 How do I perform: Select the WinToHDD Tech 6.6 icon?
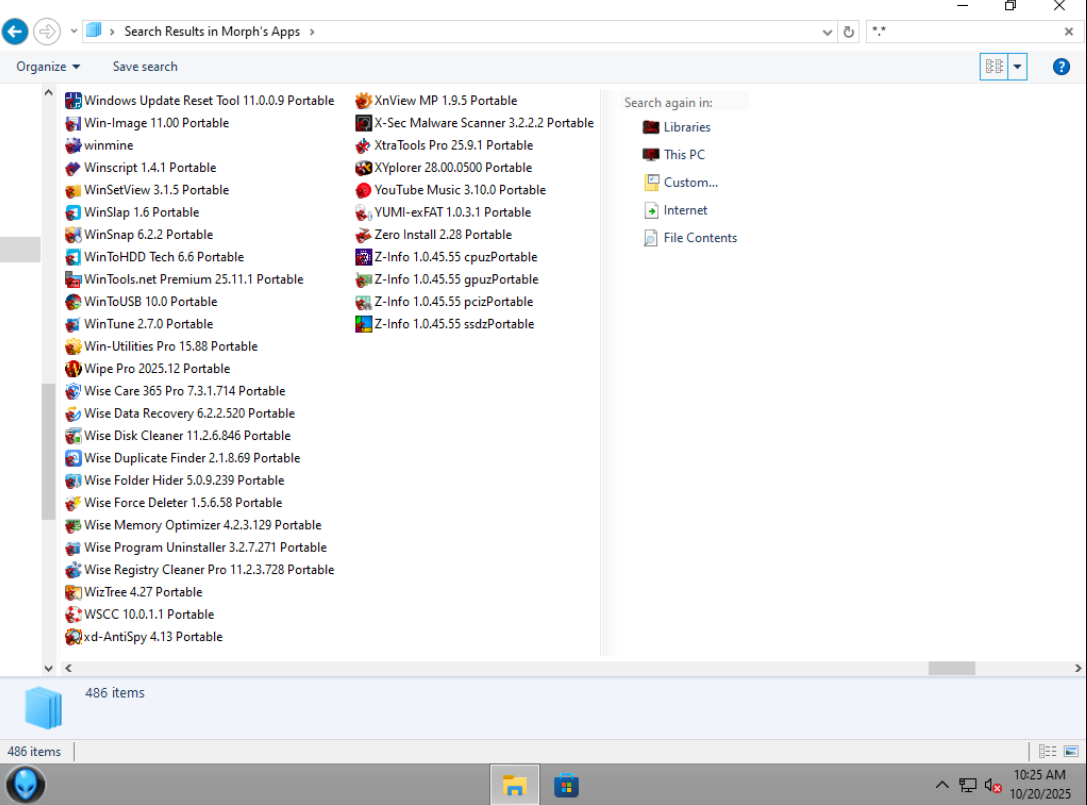click(x=73, y=257)
